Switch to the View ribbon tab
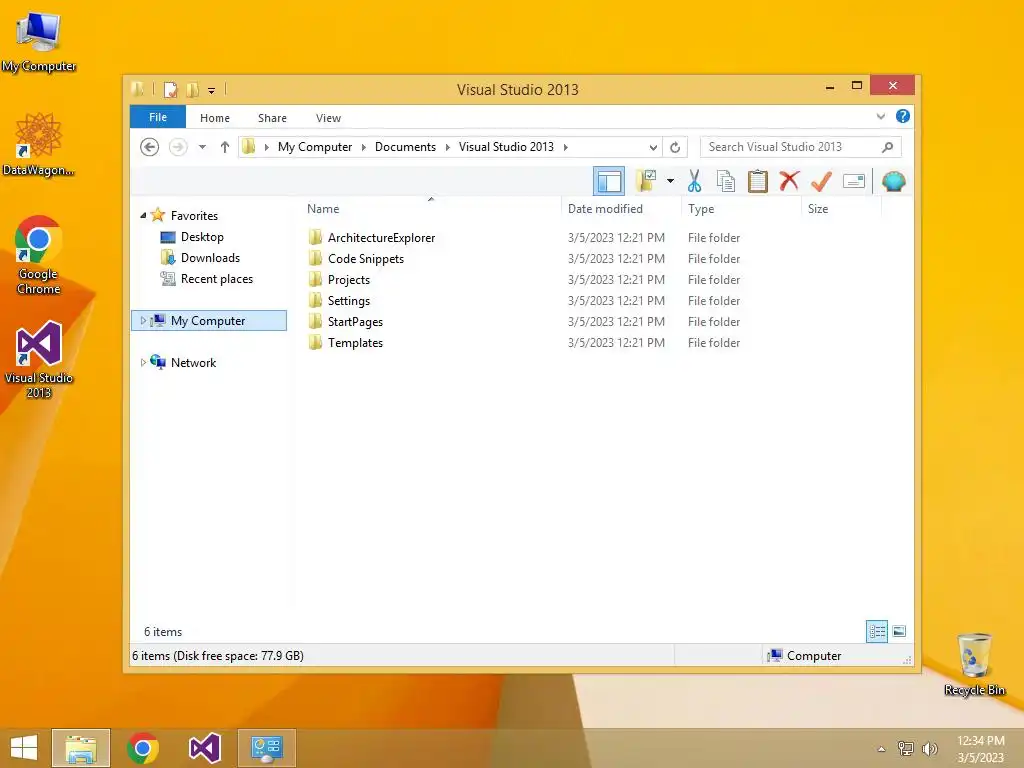Screen dimensions: 1024x768 [328, 118]
